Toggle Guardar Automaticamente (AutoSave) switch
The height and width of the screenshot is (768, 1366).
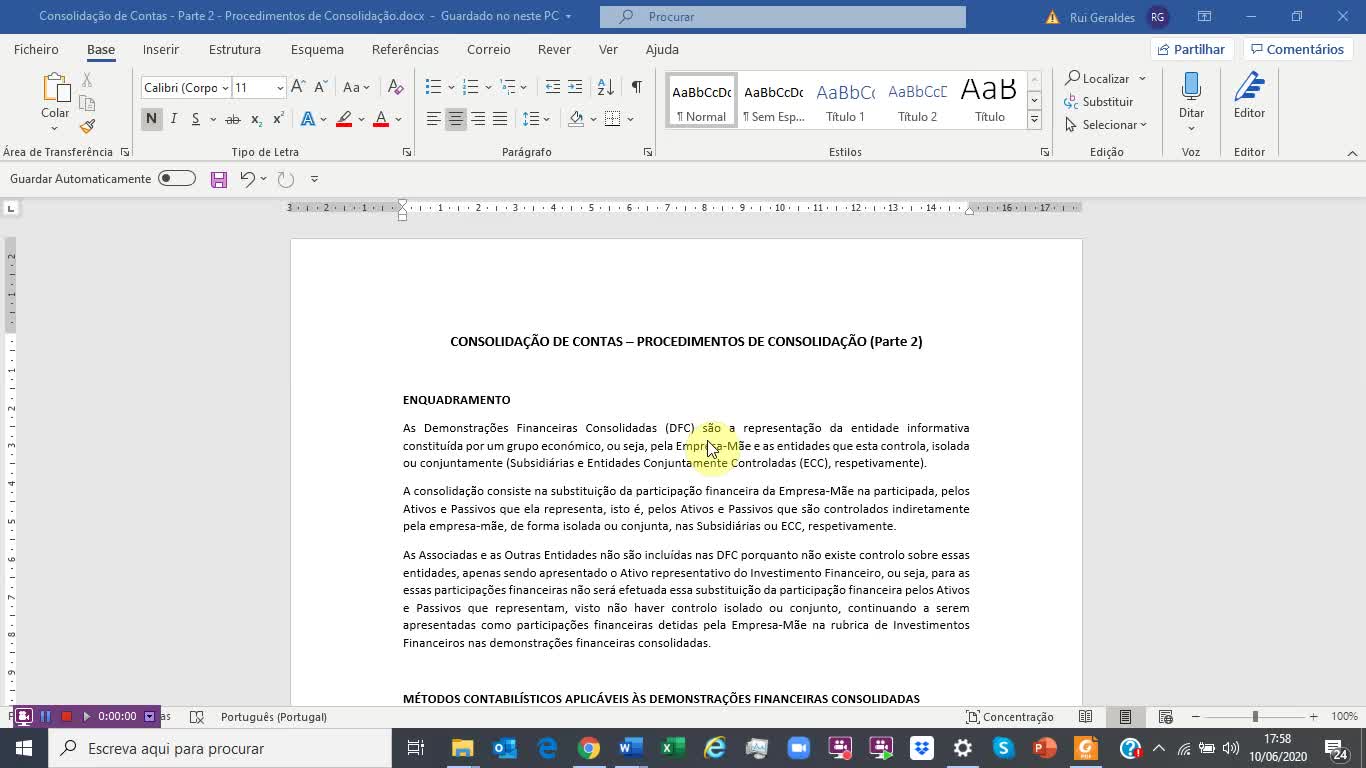[176, 178]
